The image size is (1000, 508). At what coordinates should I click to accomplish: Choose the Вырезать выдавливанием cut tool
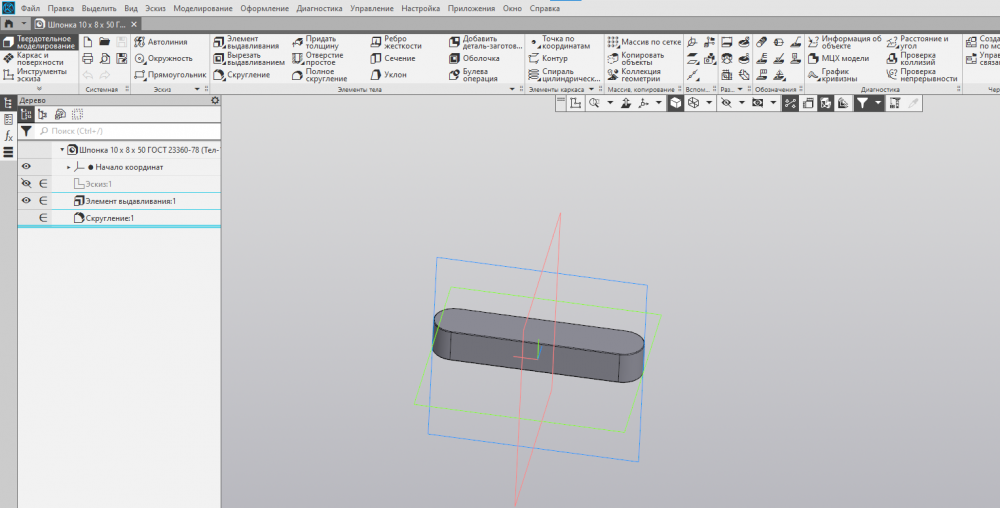point(248,58)
